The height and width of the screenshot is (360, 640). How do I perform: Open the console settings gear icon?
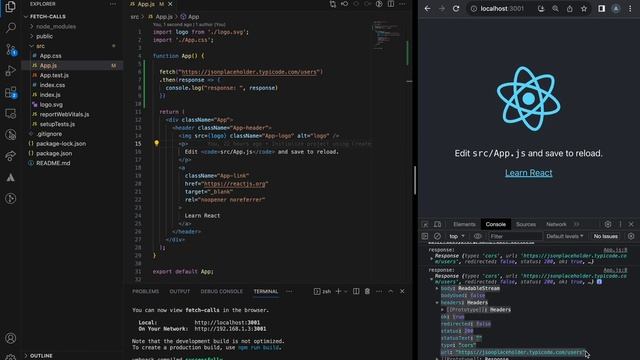click(x=631, y=236)
